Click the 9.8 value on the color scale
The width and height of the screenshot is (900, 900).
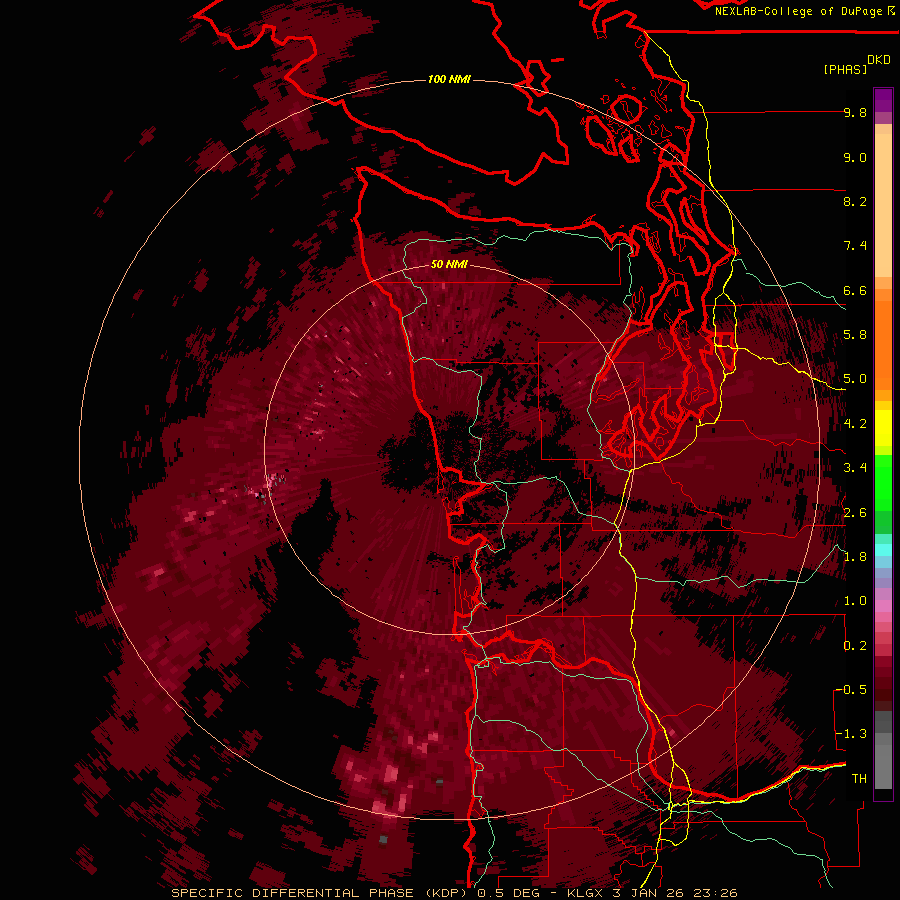pyautogui.click(x=855, y=112)
